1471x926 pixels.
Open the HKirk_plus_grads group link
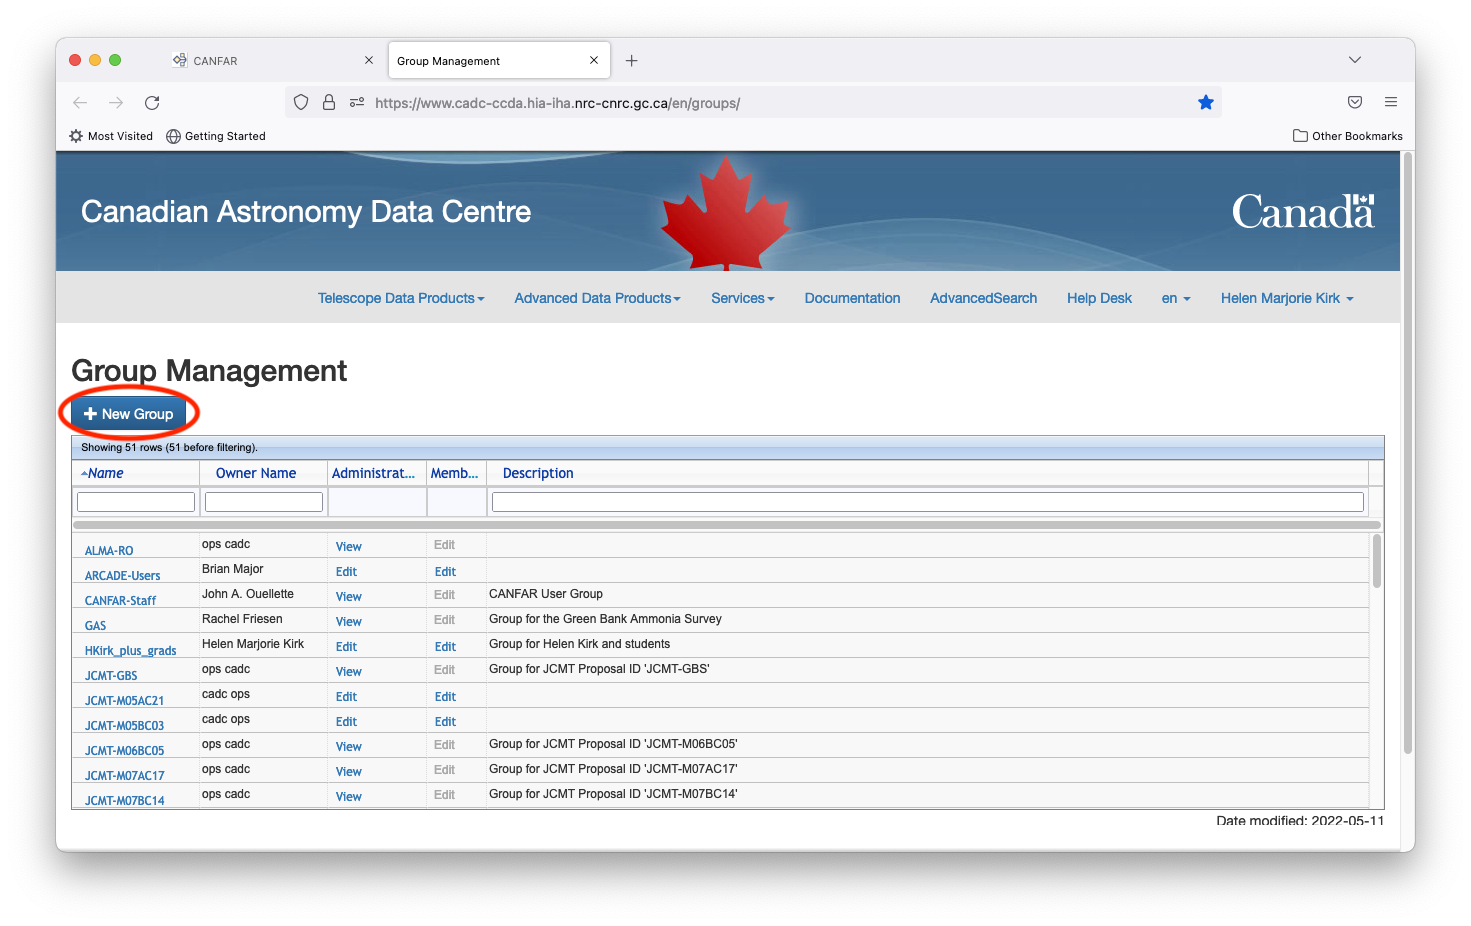(x=130, y=651)
